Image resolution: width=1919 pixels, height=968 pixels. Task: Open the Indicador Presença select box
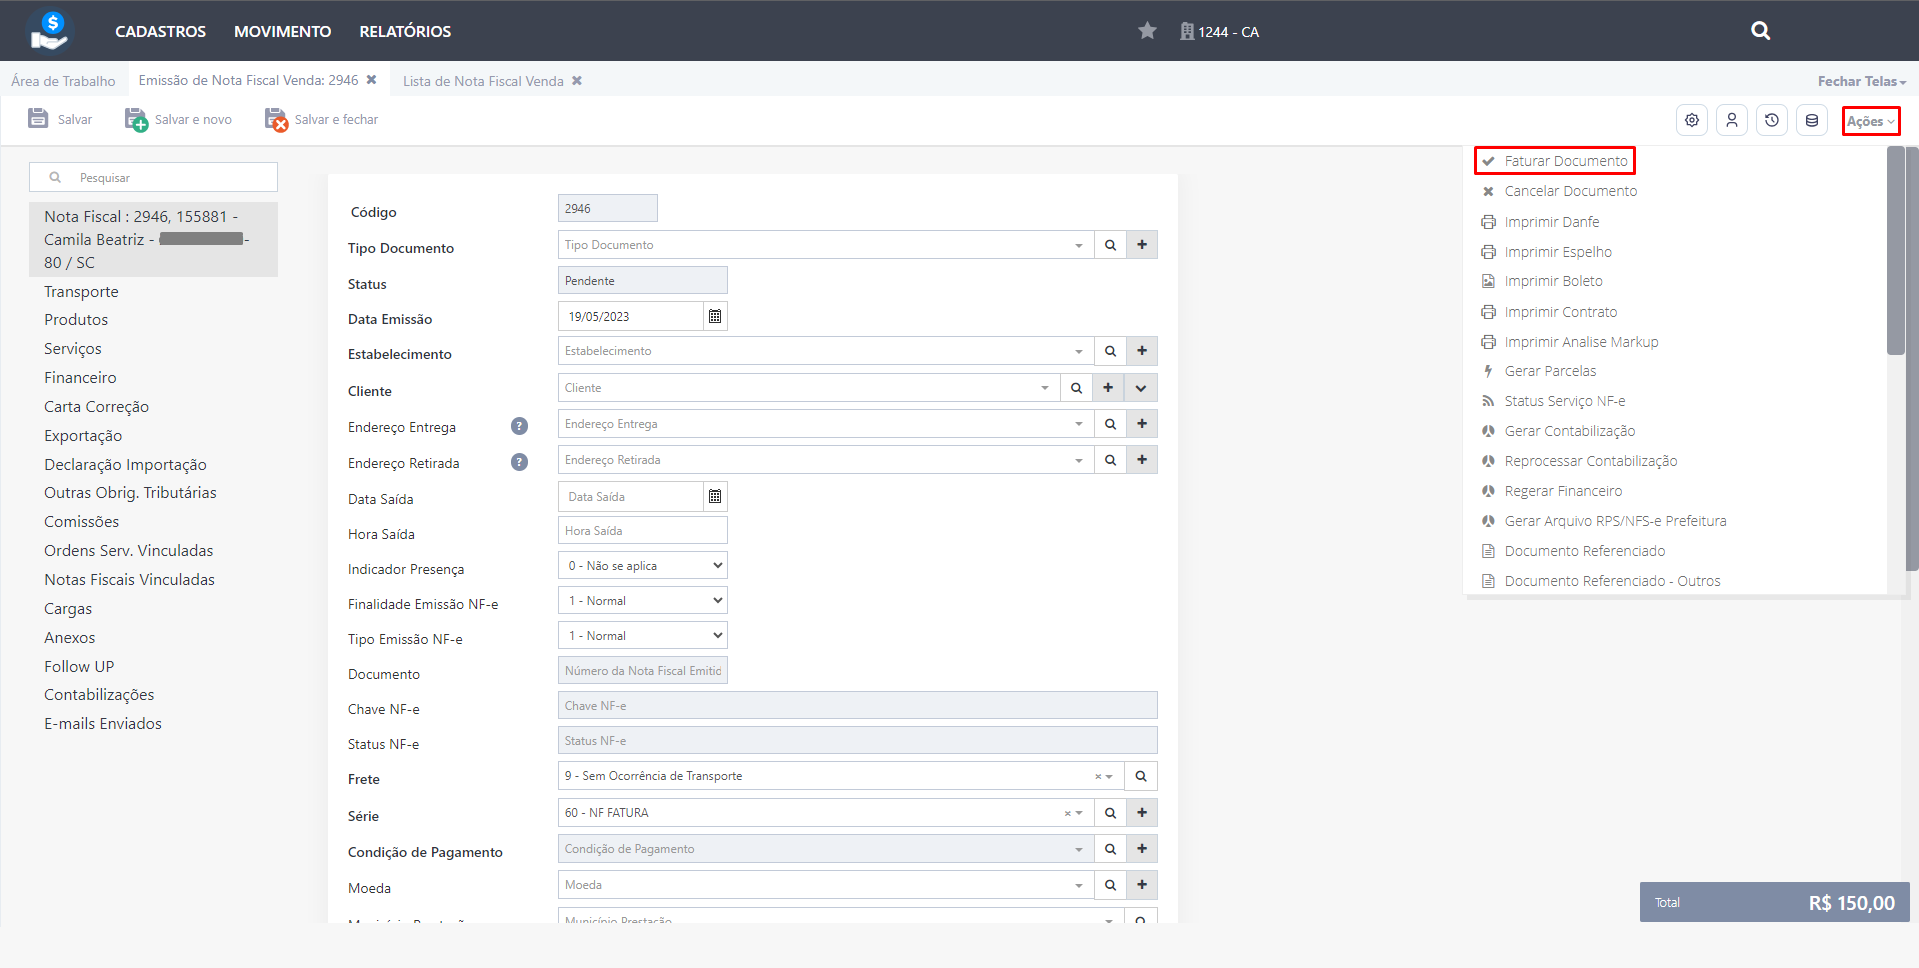pos(643,566)
